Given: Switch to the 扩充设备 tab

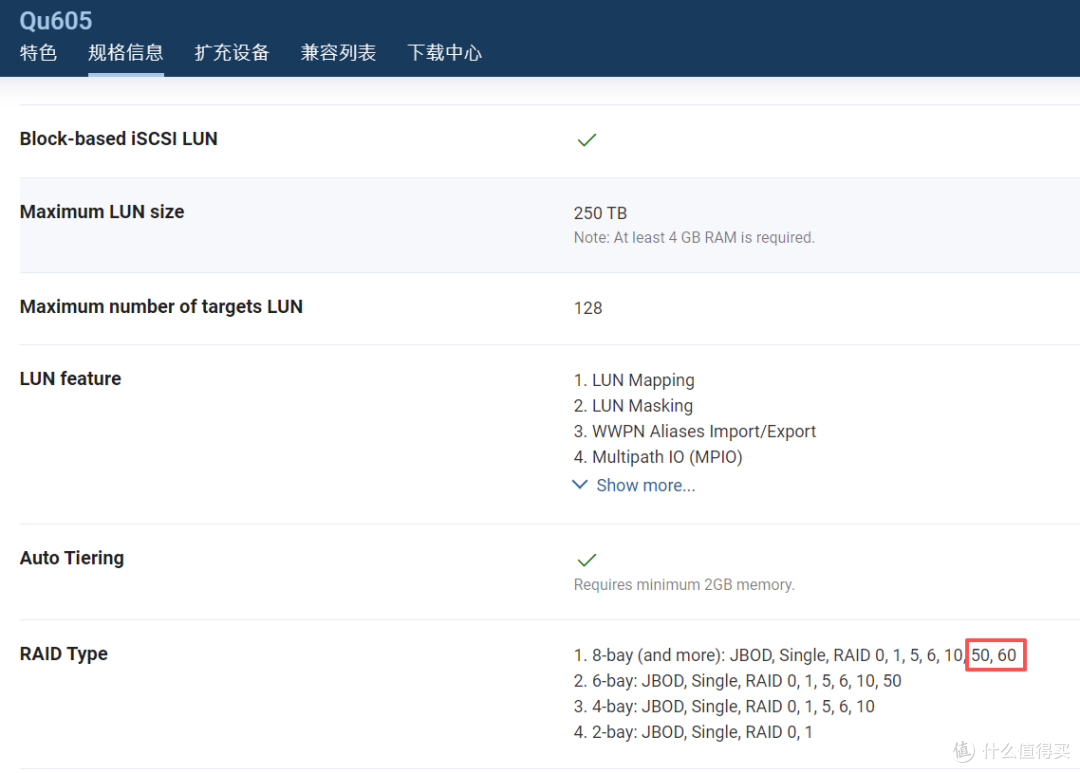Looking at the screenshot, I should pyautogui.click(x=231, y=52).
